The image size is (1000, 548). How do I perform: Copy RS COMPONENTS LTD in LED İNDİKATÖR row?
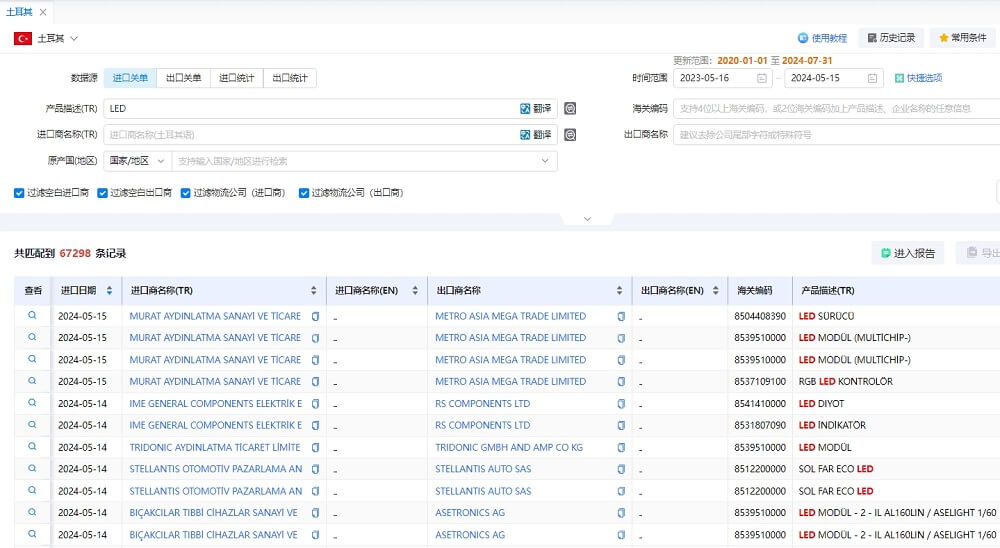coord(621,426)
